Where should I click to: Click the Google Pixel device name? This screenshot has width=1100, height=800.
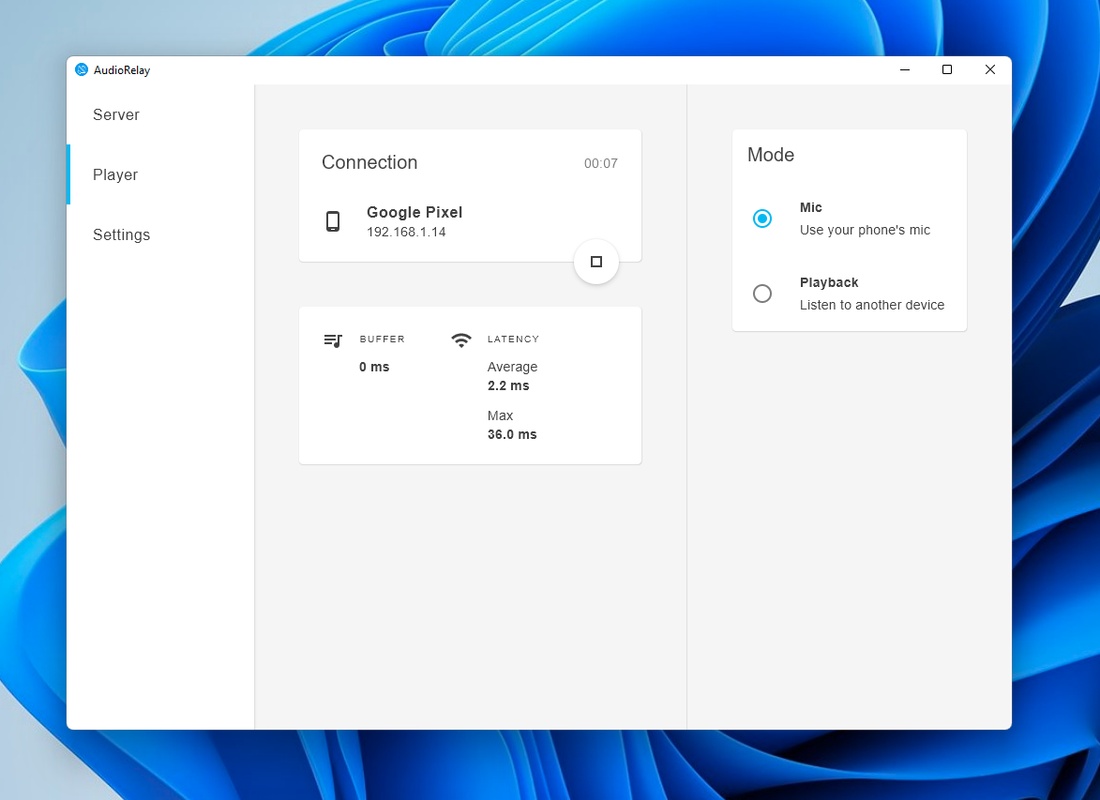(414, 212)
